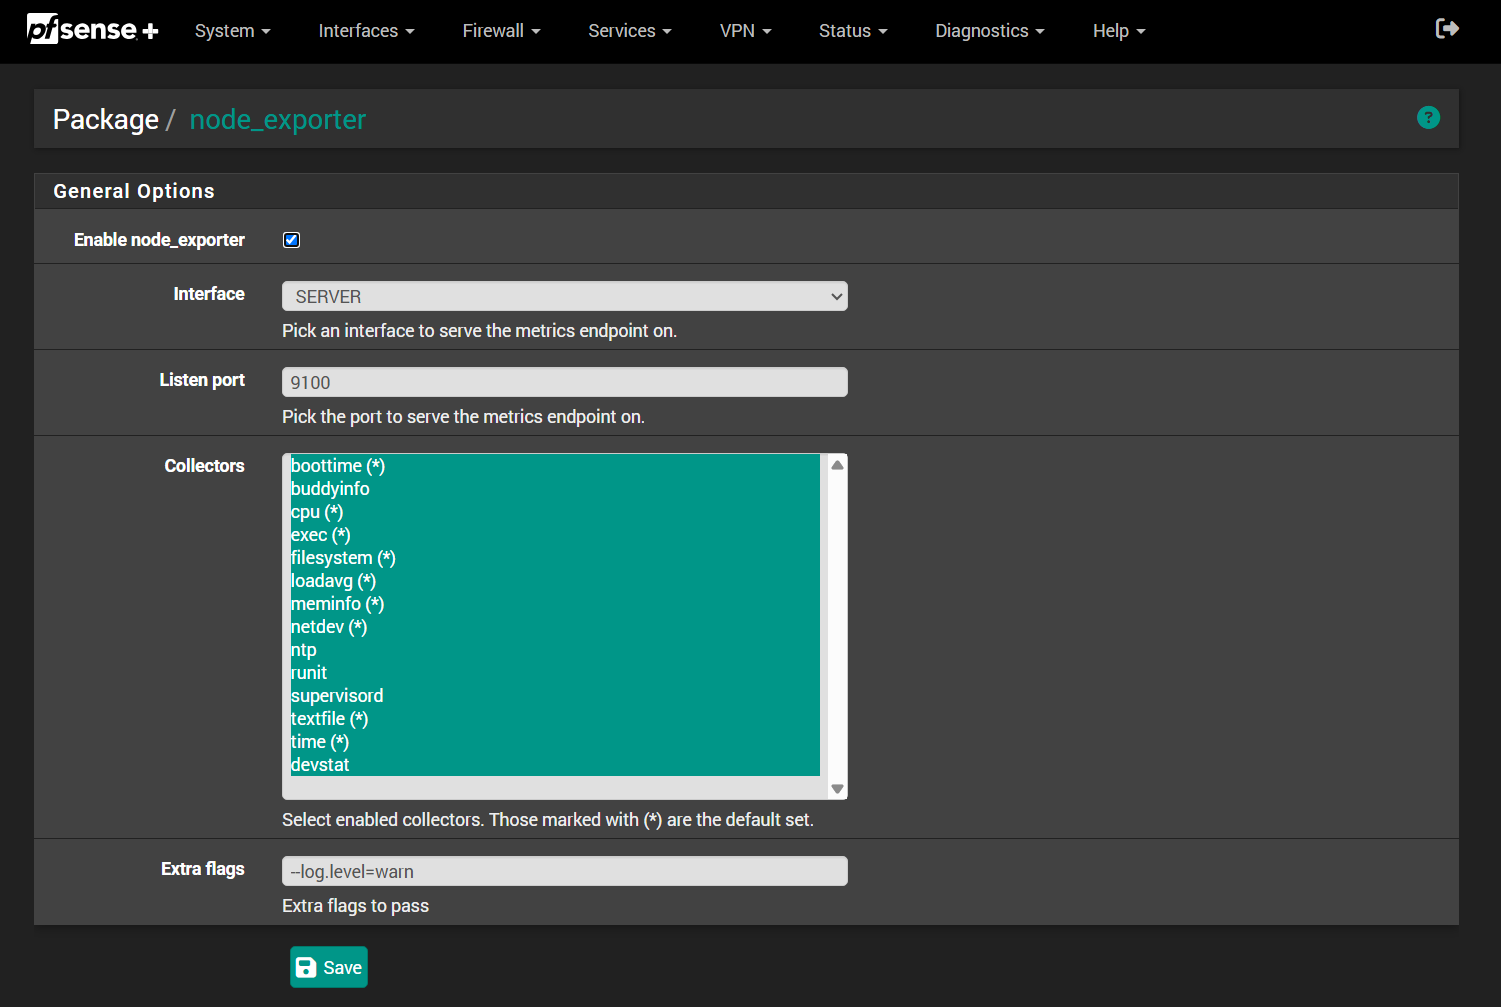Open the Diagnostics menu

(990, 31)
